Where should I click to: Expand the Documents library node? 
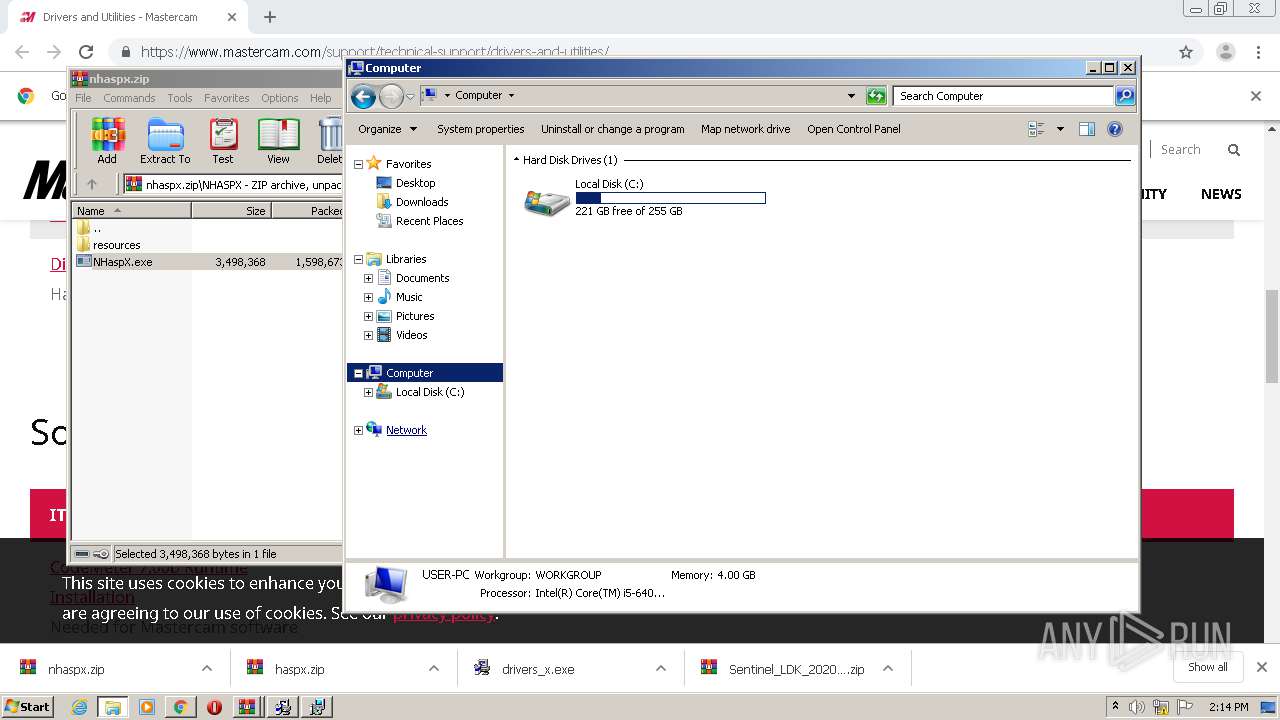368,278
